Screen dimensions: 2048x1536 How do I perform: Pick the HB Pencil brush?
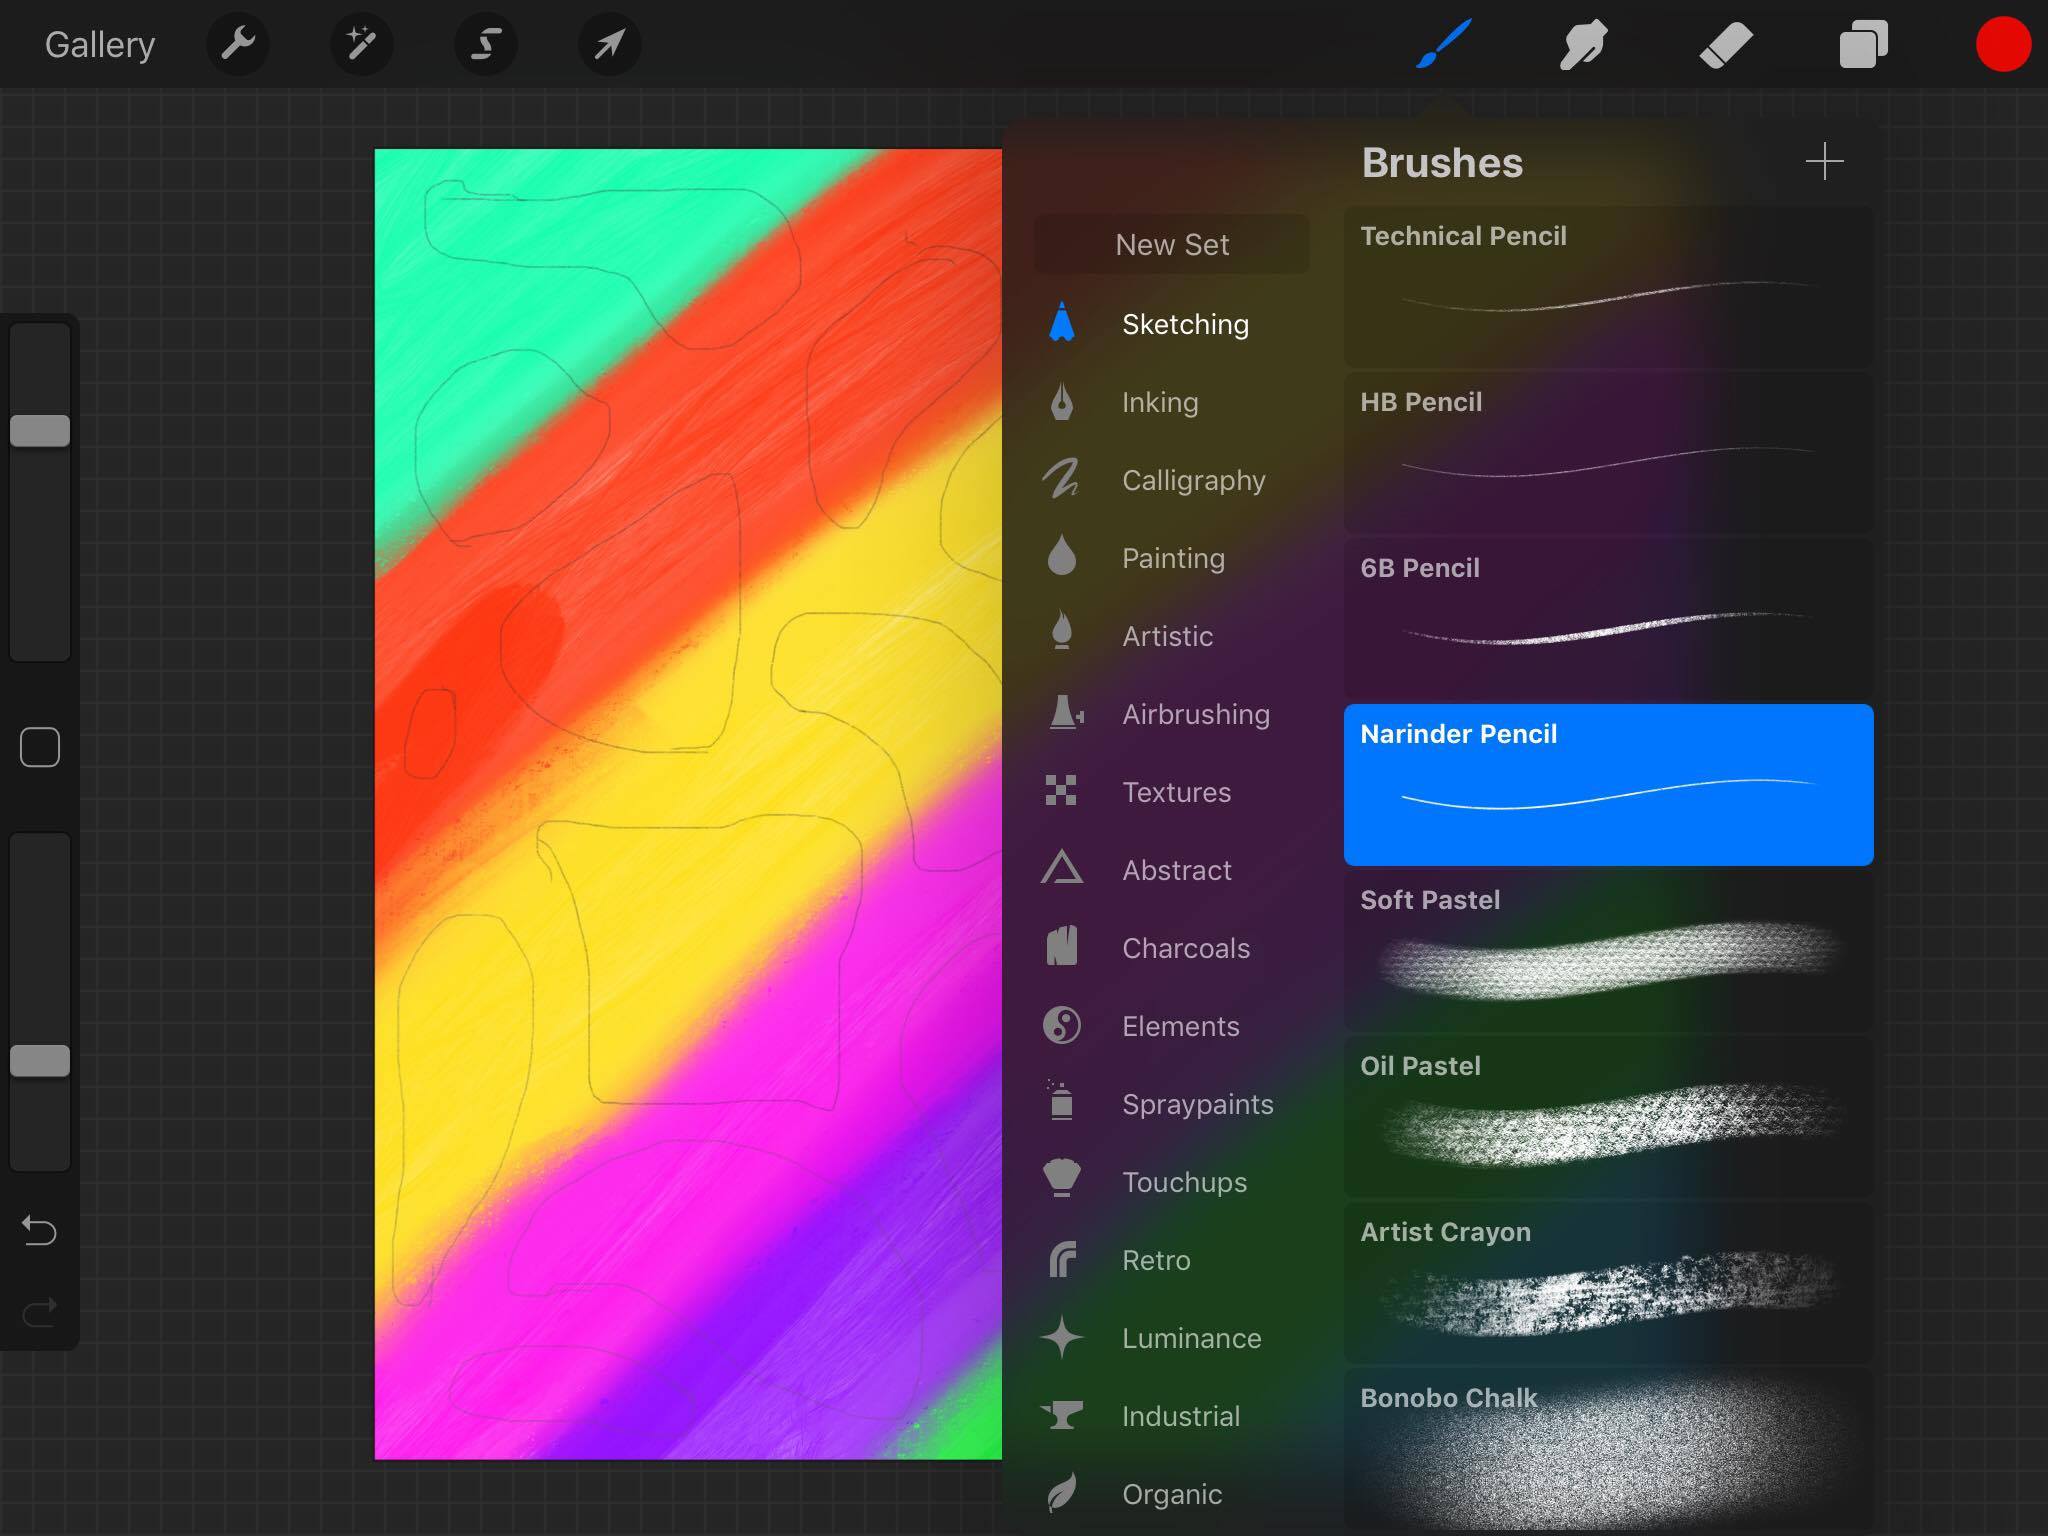click(1608, 453)
